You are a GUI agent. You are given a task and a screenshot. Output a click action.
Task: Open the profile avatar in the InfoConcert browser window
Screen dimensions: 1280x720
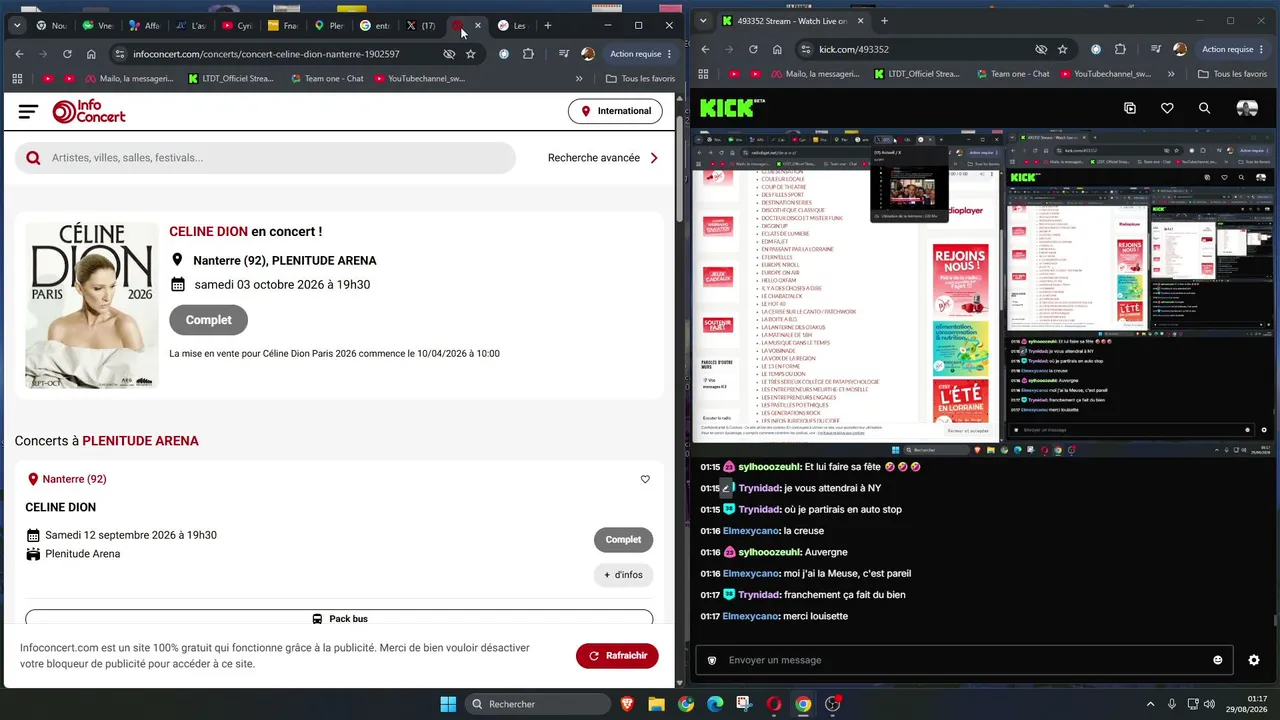tap(588, 54)
